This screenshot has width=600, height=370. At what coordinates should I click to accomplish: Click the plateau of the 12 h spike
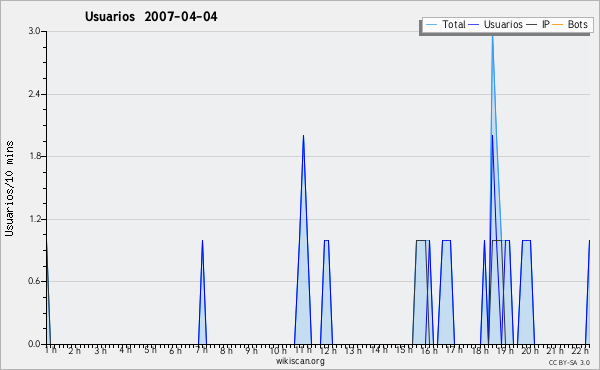point(326,241)
